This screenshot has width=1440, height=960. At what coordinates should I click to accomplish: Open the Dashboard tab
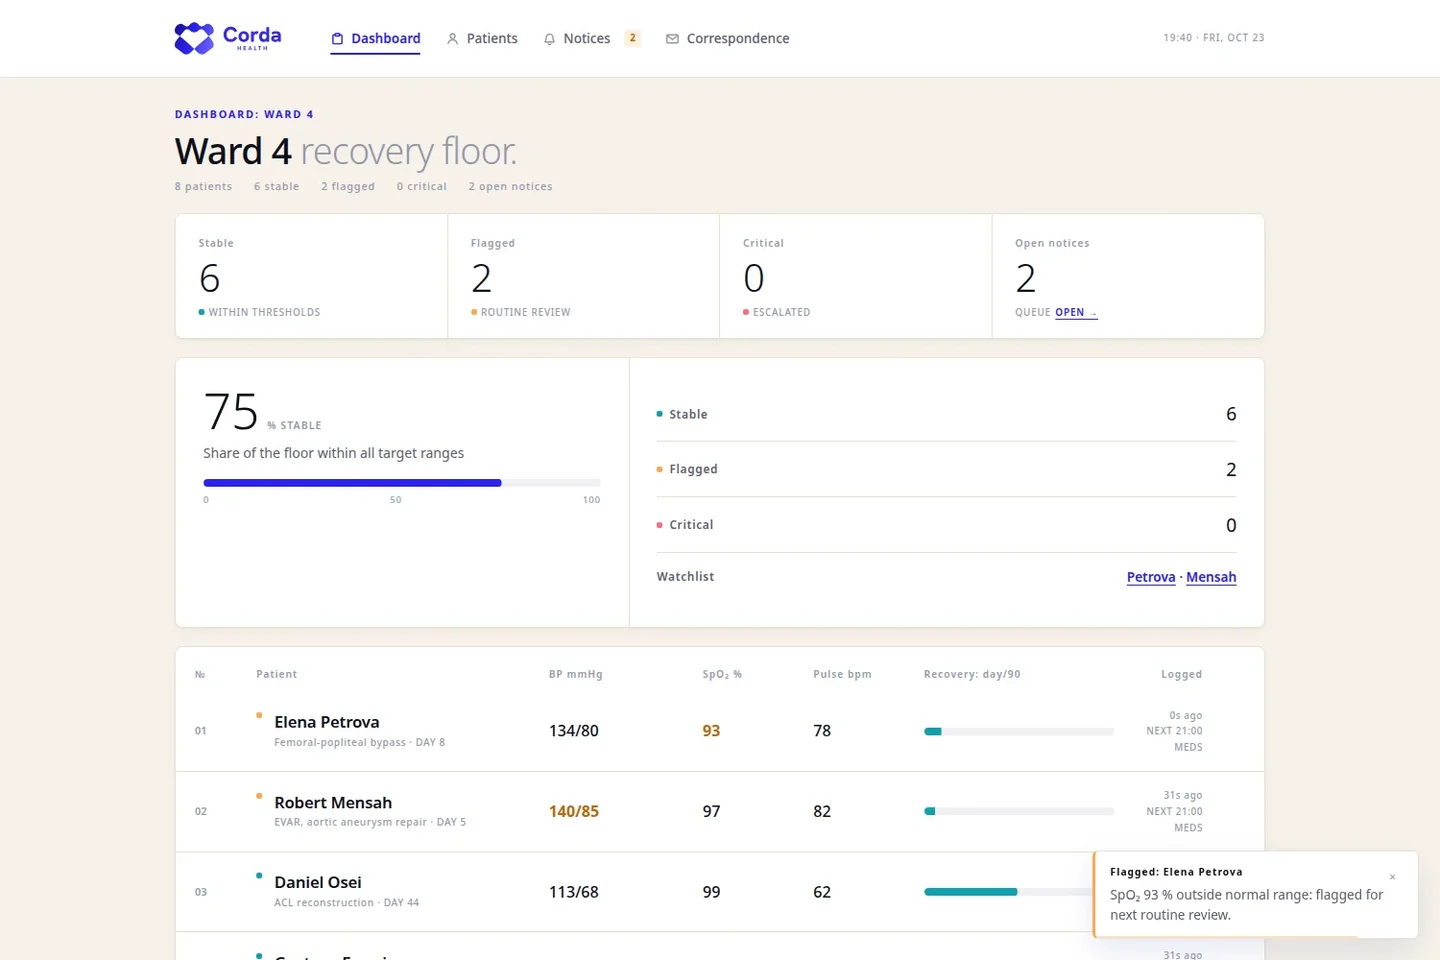click(x=375, y=39)
